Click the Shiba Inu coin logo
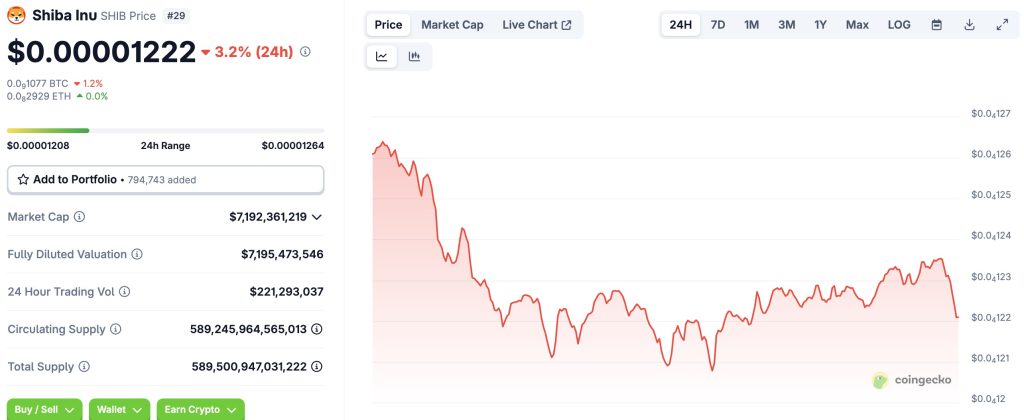 click(15, 17)
